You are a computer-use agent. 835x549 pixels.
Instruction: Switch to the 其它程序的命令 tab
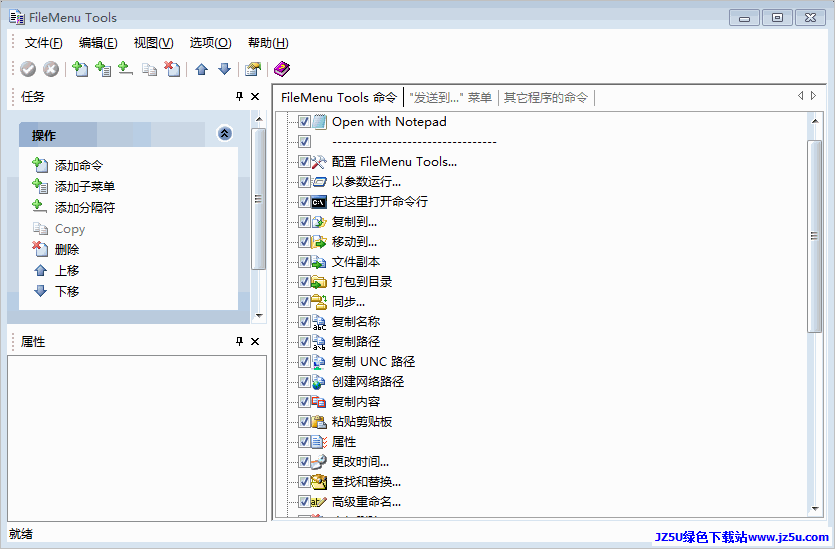point(546,97)
